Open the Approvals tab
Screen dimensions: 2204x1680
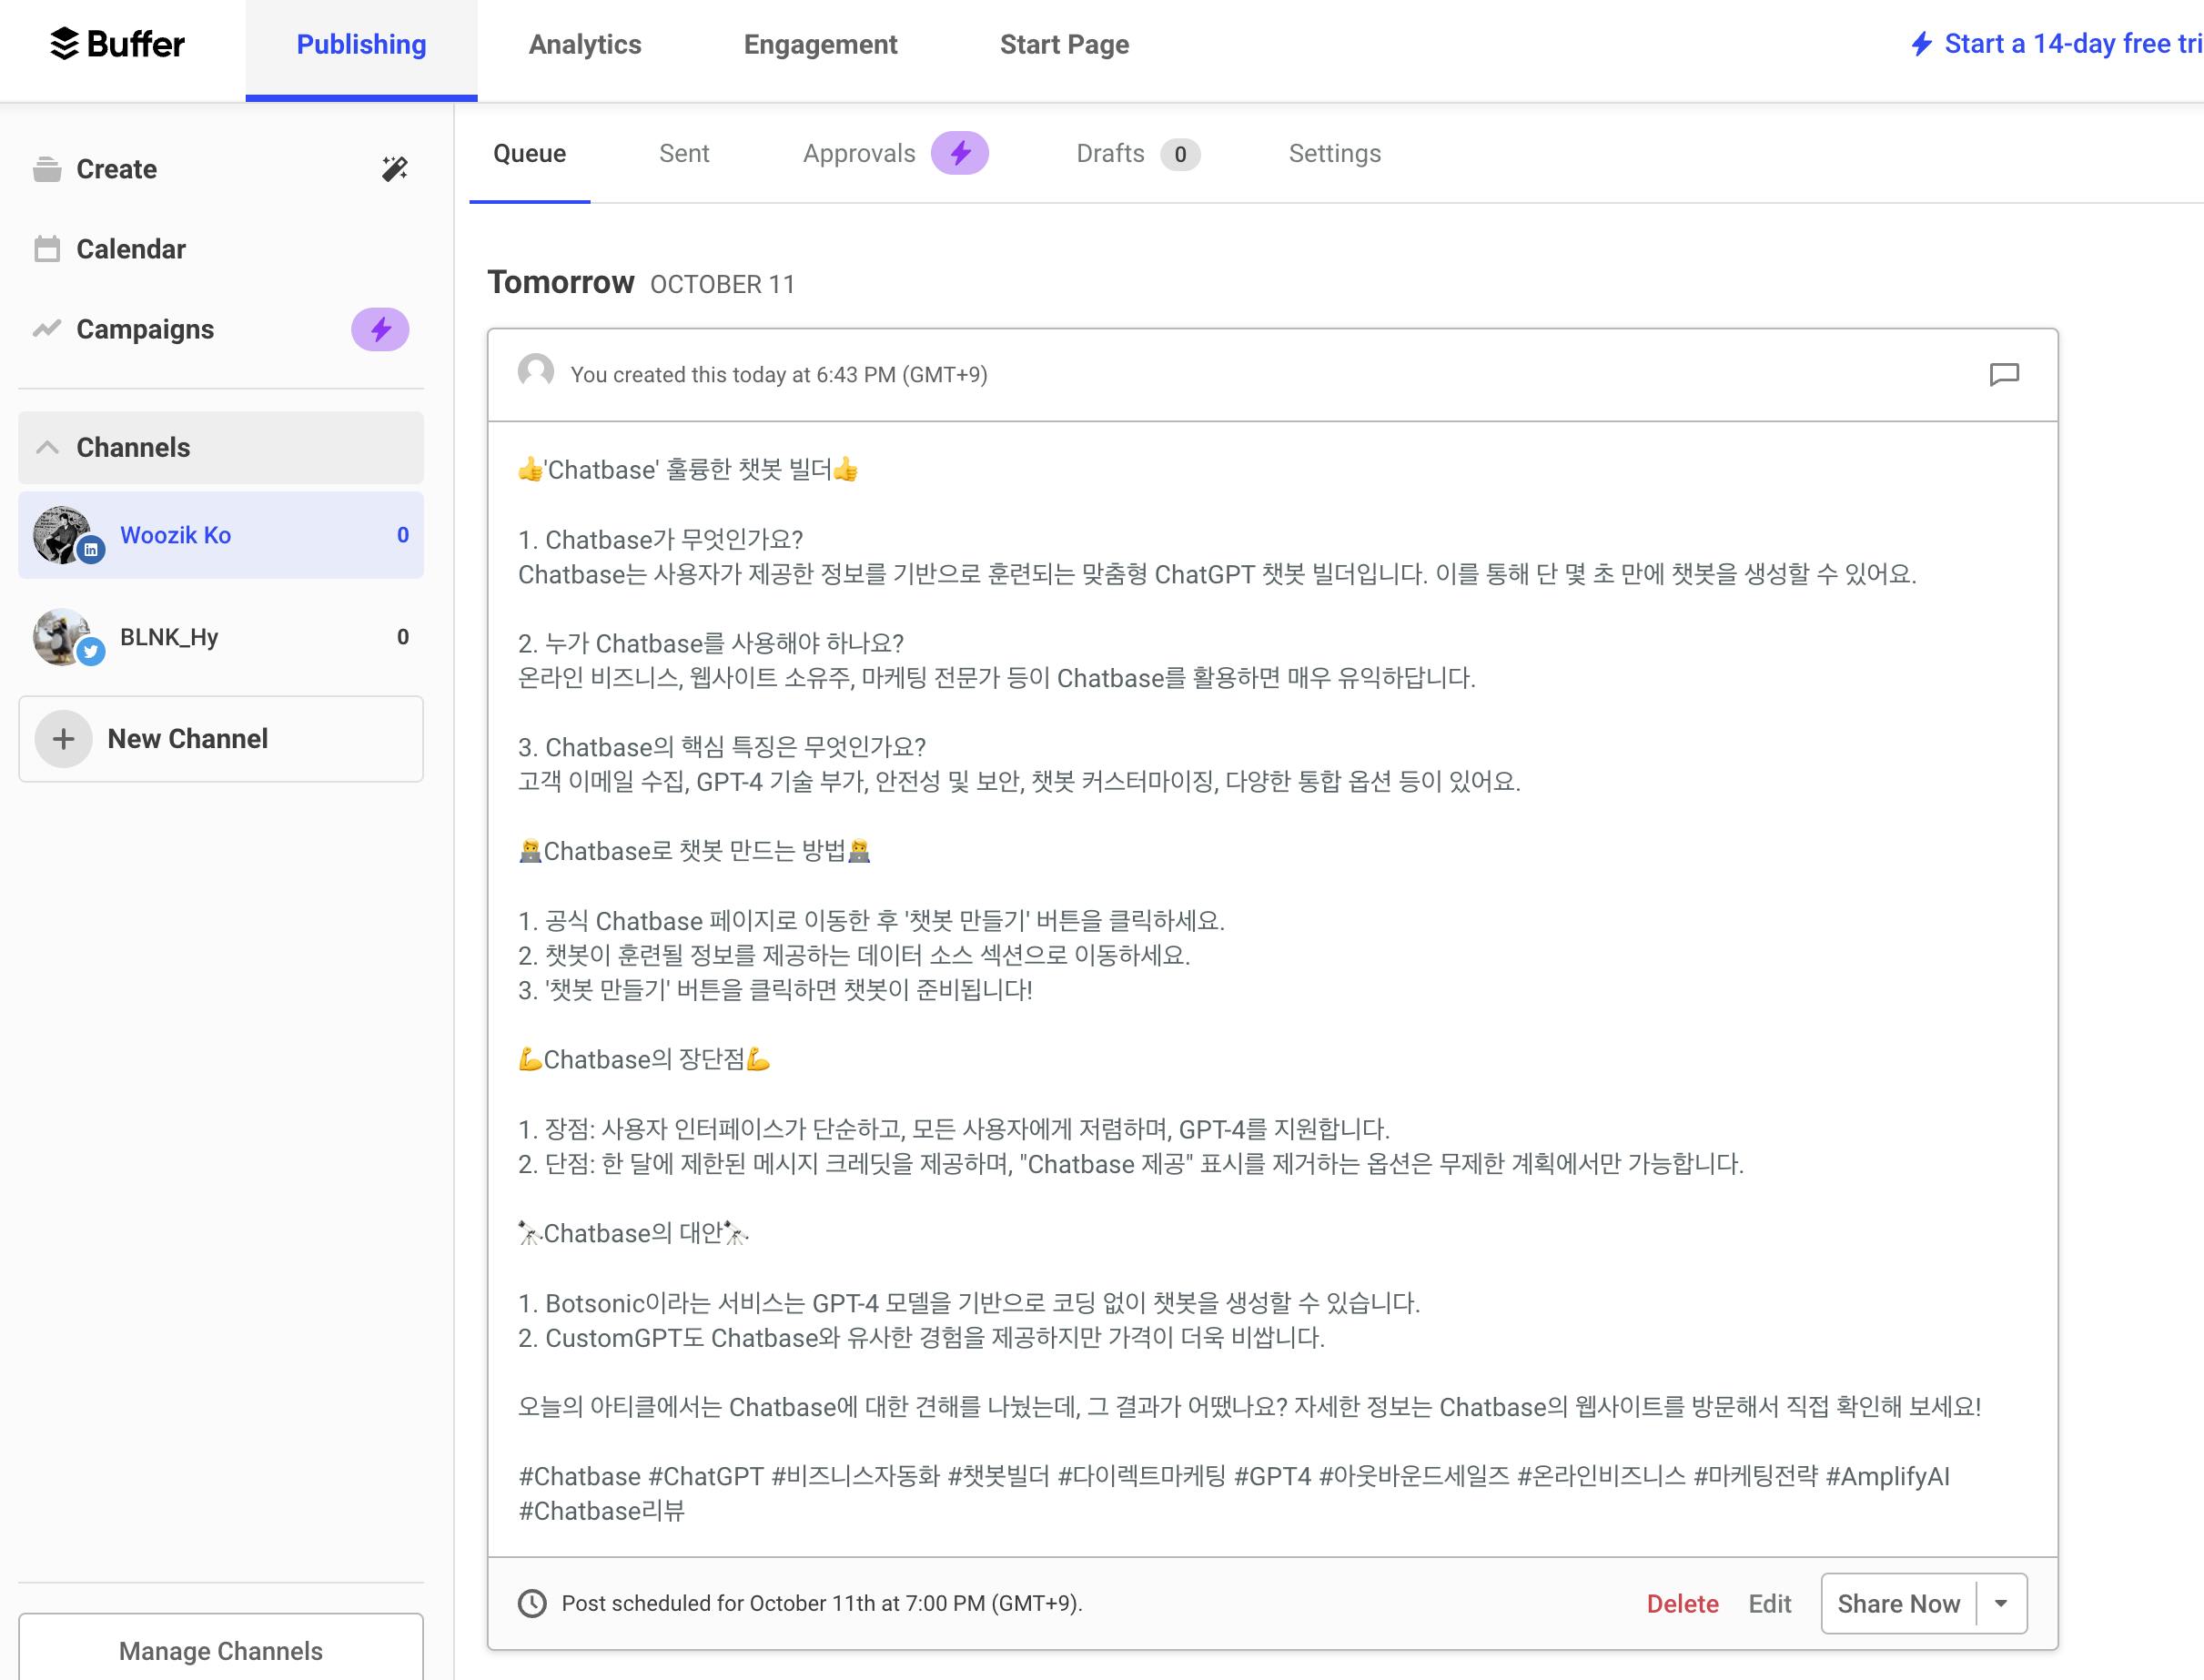point(859,153)
